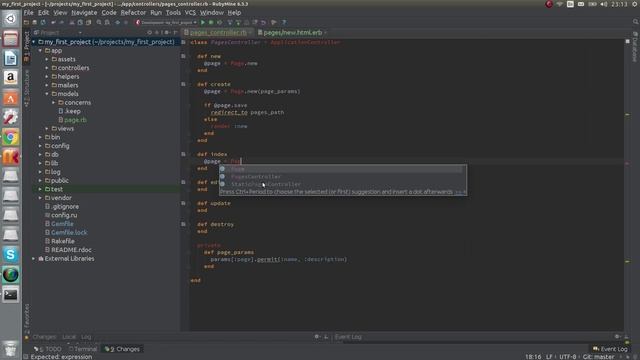The width and height of the screenshot is (640, 360).
Task: Expand the views folder
Action: coord(47,129)
